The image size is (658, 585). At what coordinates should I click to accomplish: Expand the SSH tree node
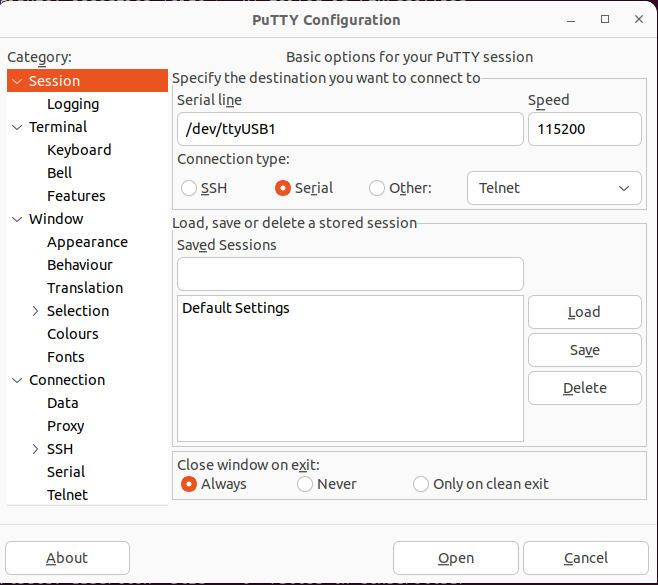36,449
